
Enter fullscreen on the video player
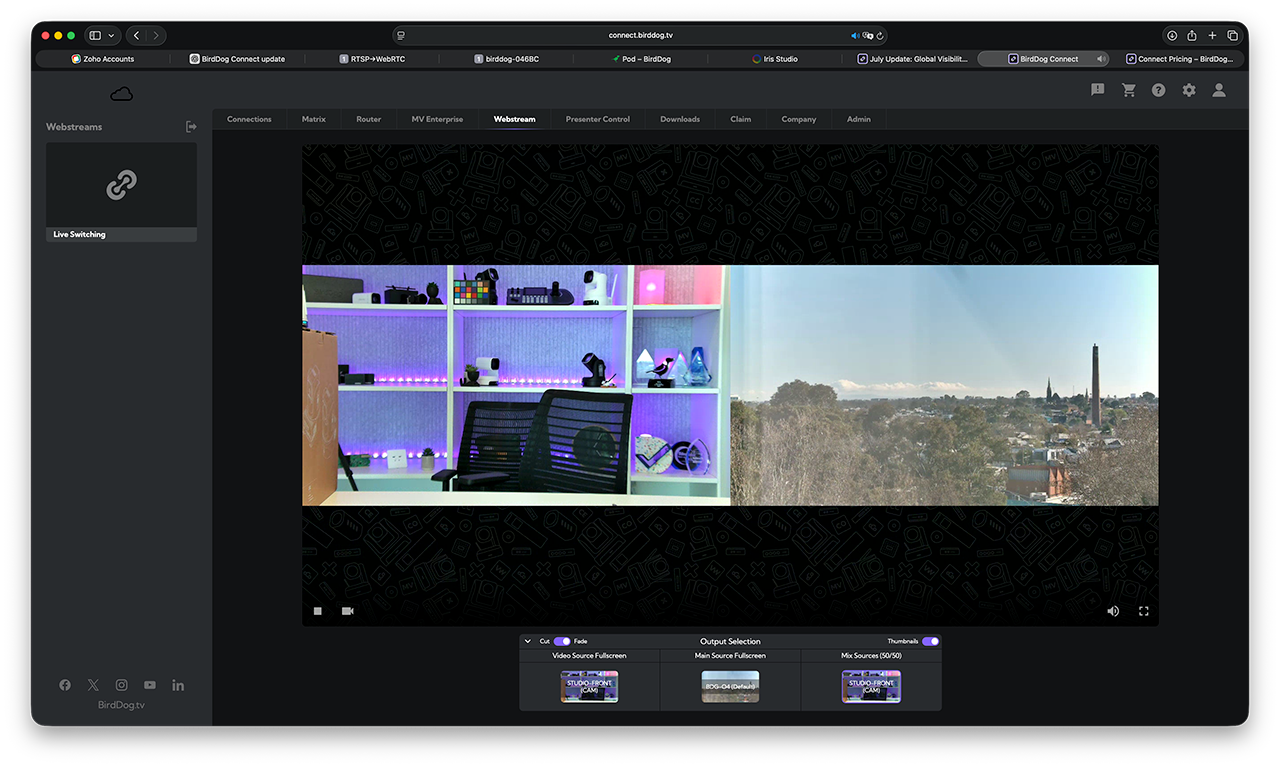click(x=1143, y=611)
